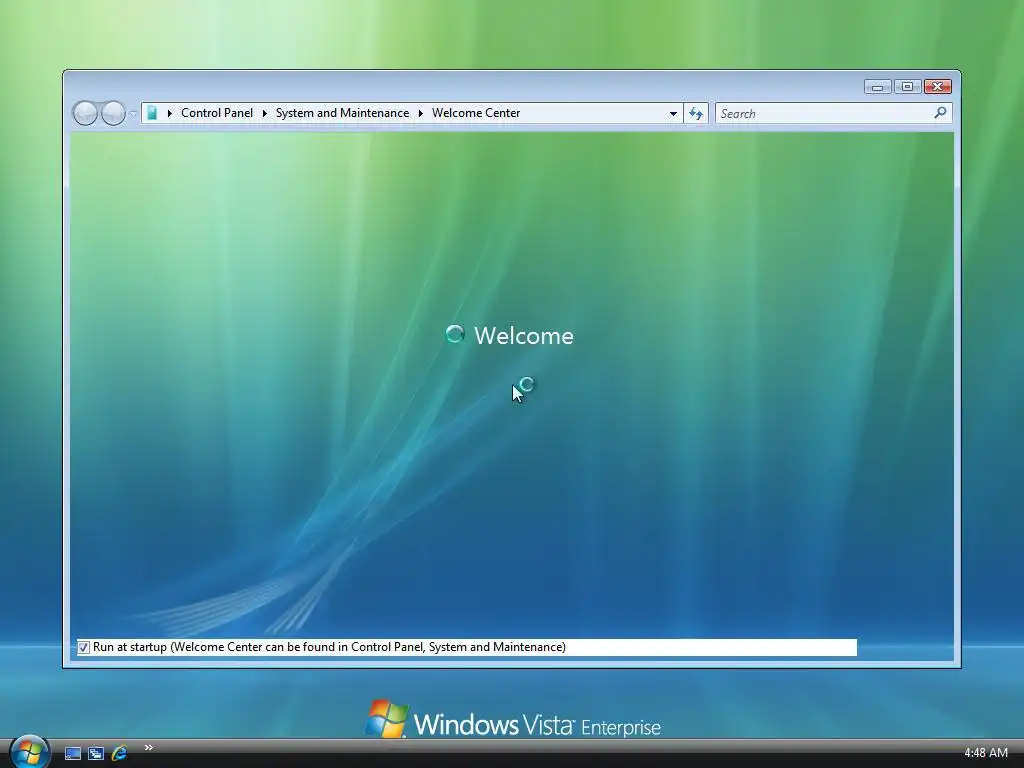Maximize the Welcome Center window
The height and width of the screenshot is (768, 1024).
point(907,87)
